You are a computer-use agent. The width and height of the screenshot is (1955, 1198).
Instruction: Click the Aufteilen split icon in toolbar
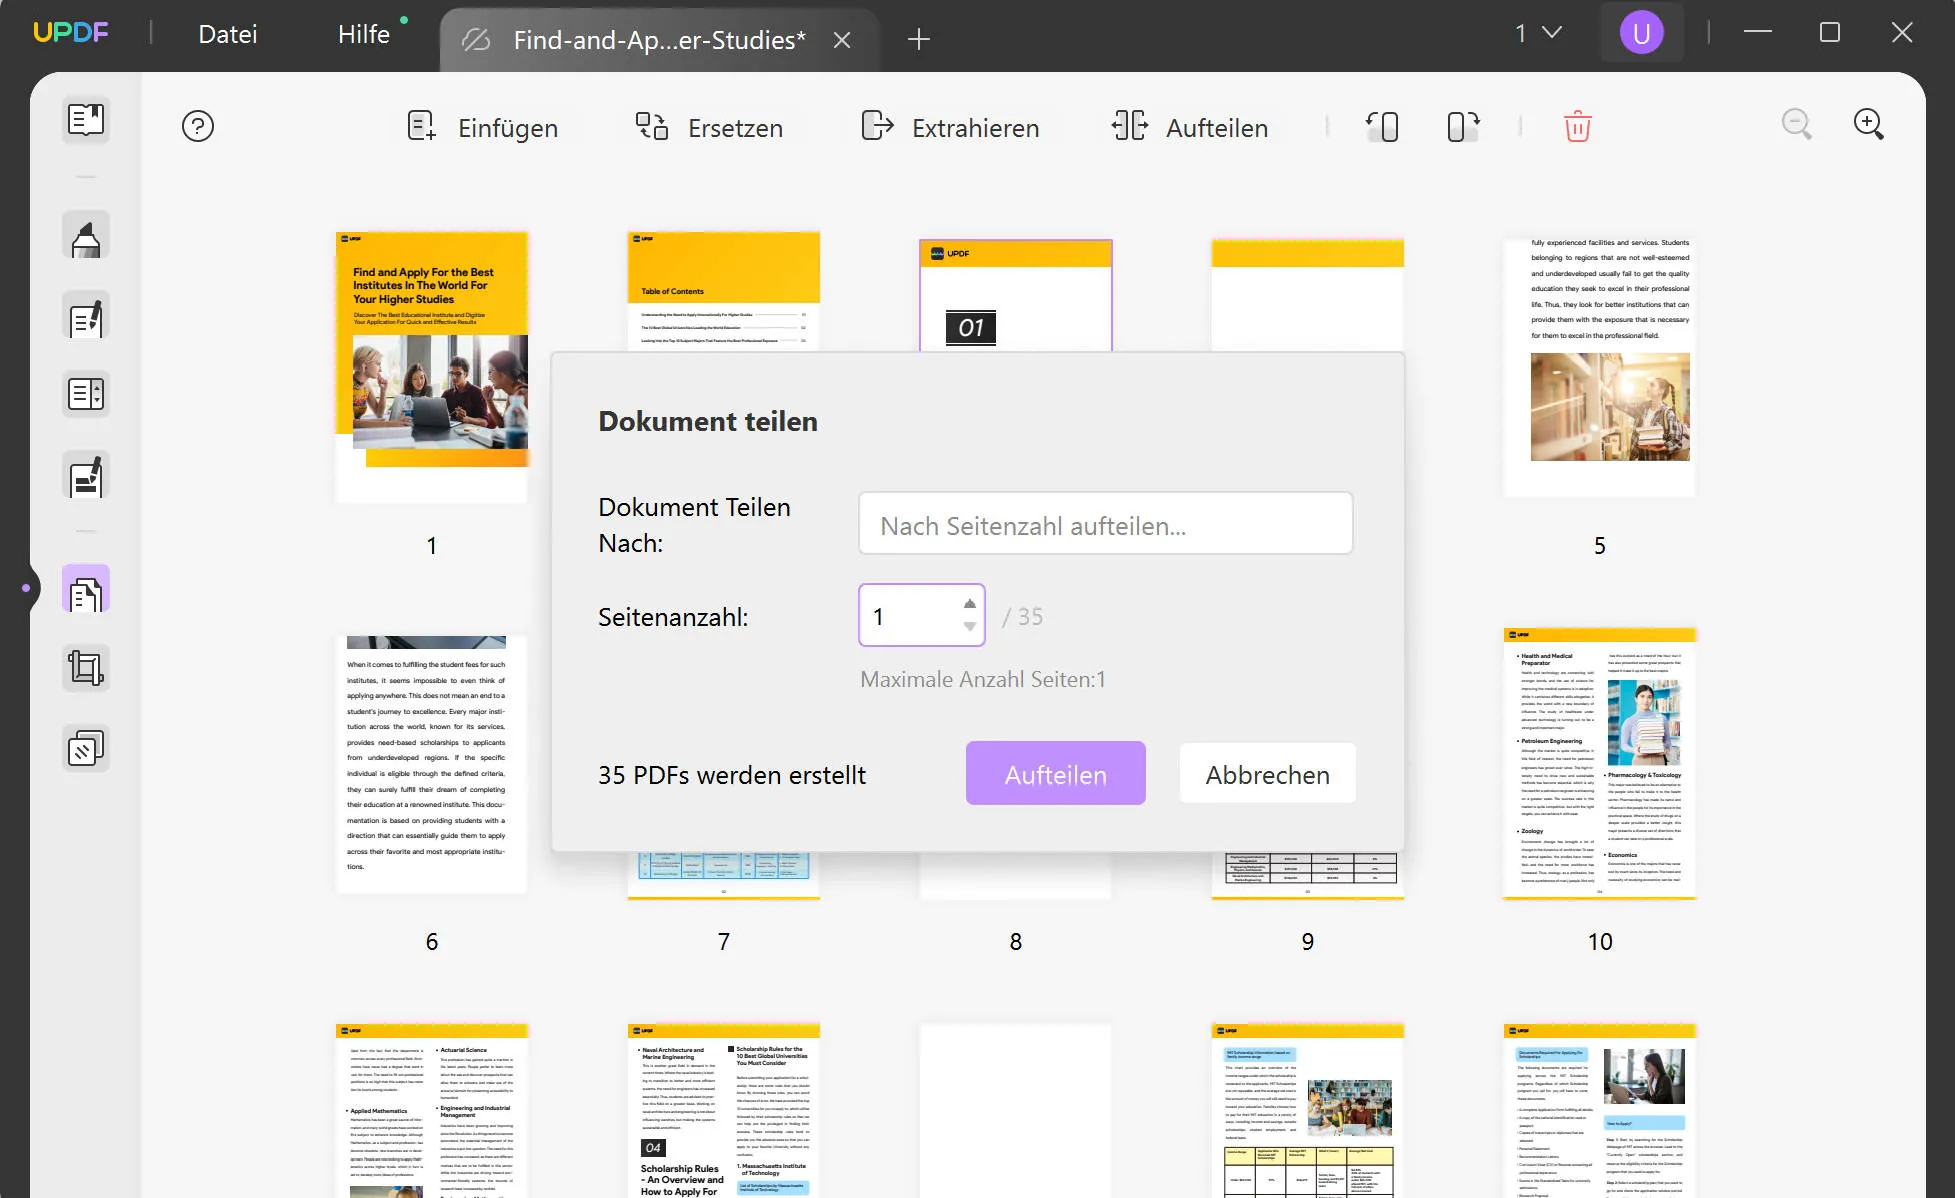point(1130,127)
